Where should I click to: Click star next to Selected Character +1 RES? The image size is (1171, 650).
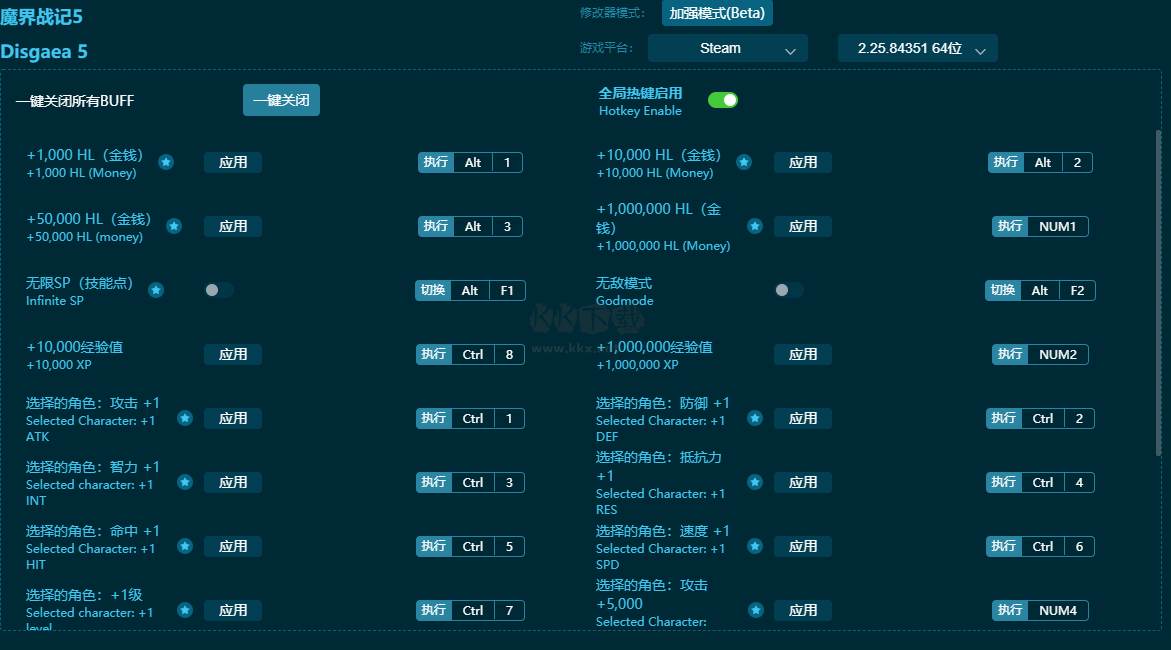755,483
